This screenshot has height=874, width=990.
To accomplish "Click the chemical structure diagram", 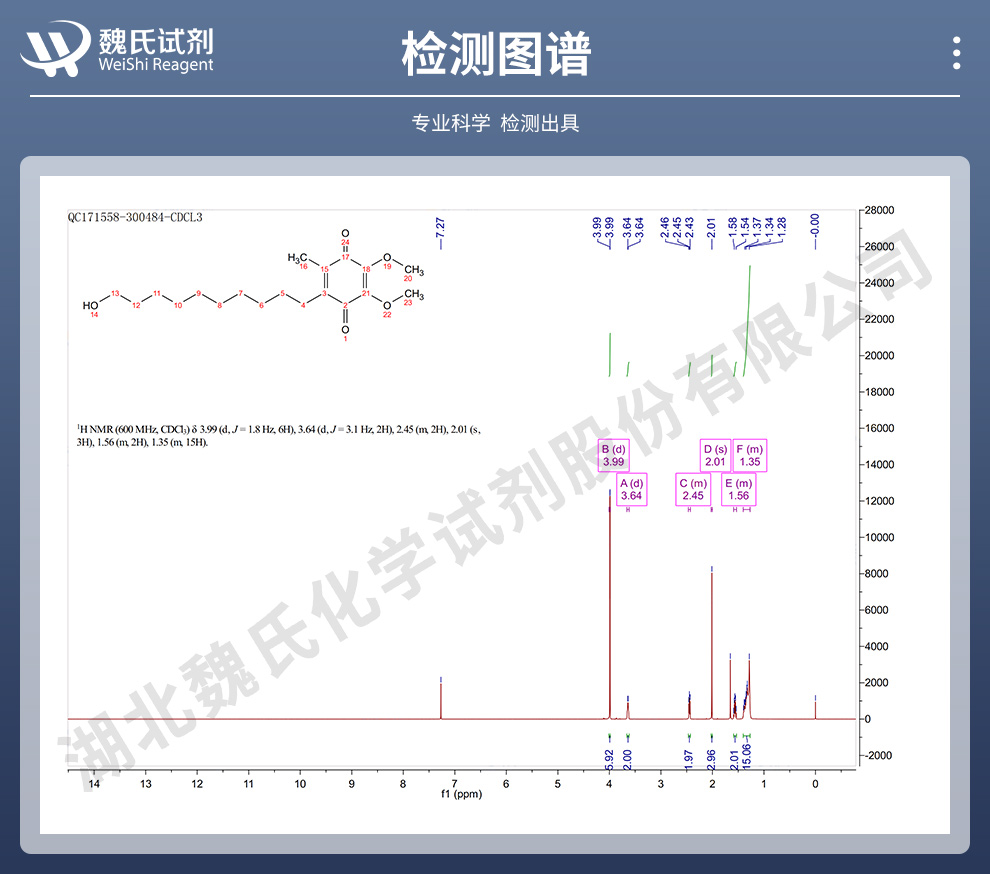I will pos(253,285).
